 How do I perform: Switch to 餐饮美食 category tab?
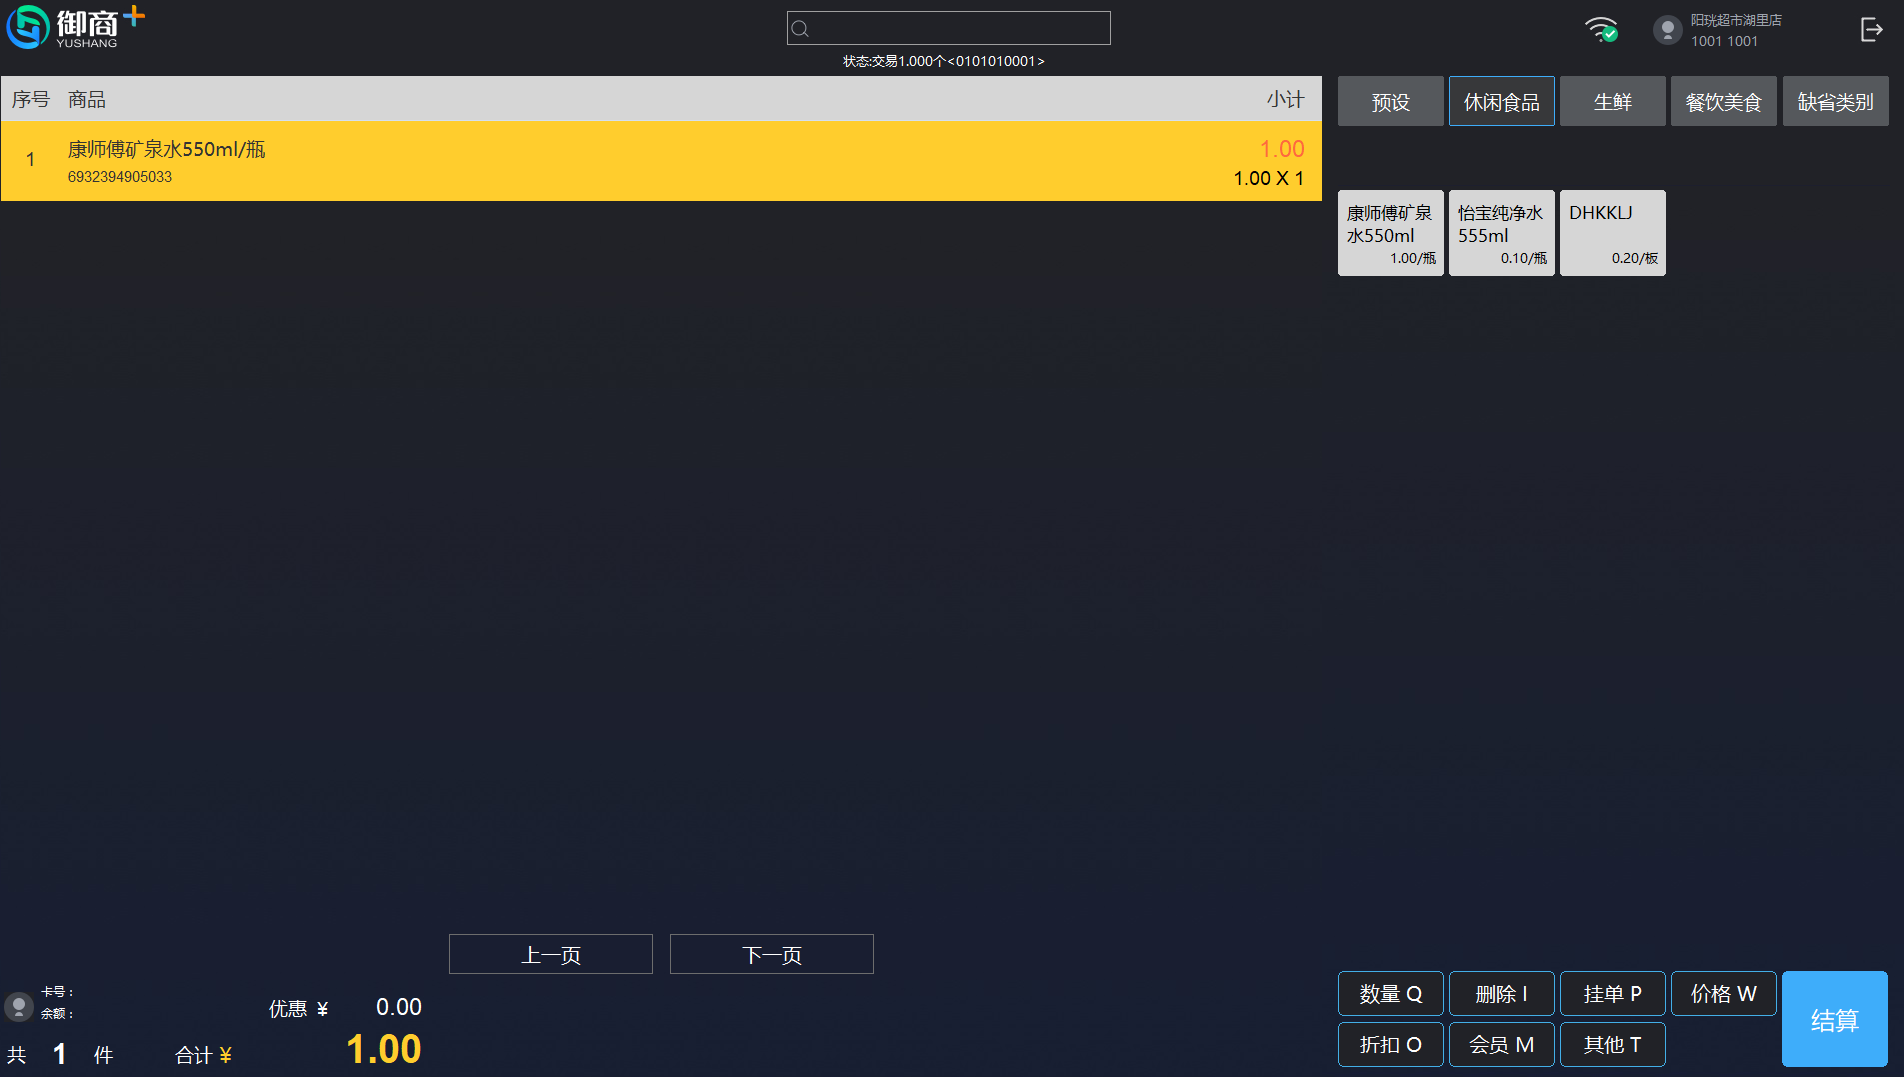coord(1723,102)
